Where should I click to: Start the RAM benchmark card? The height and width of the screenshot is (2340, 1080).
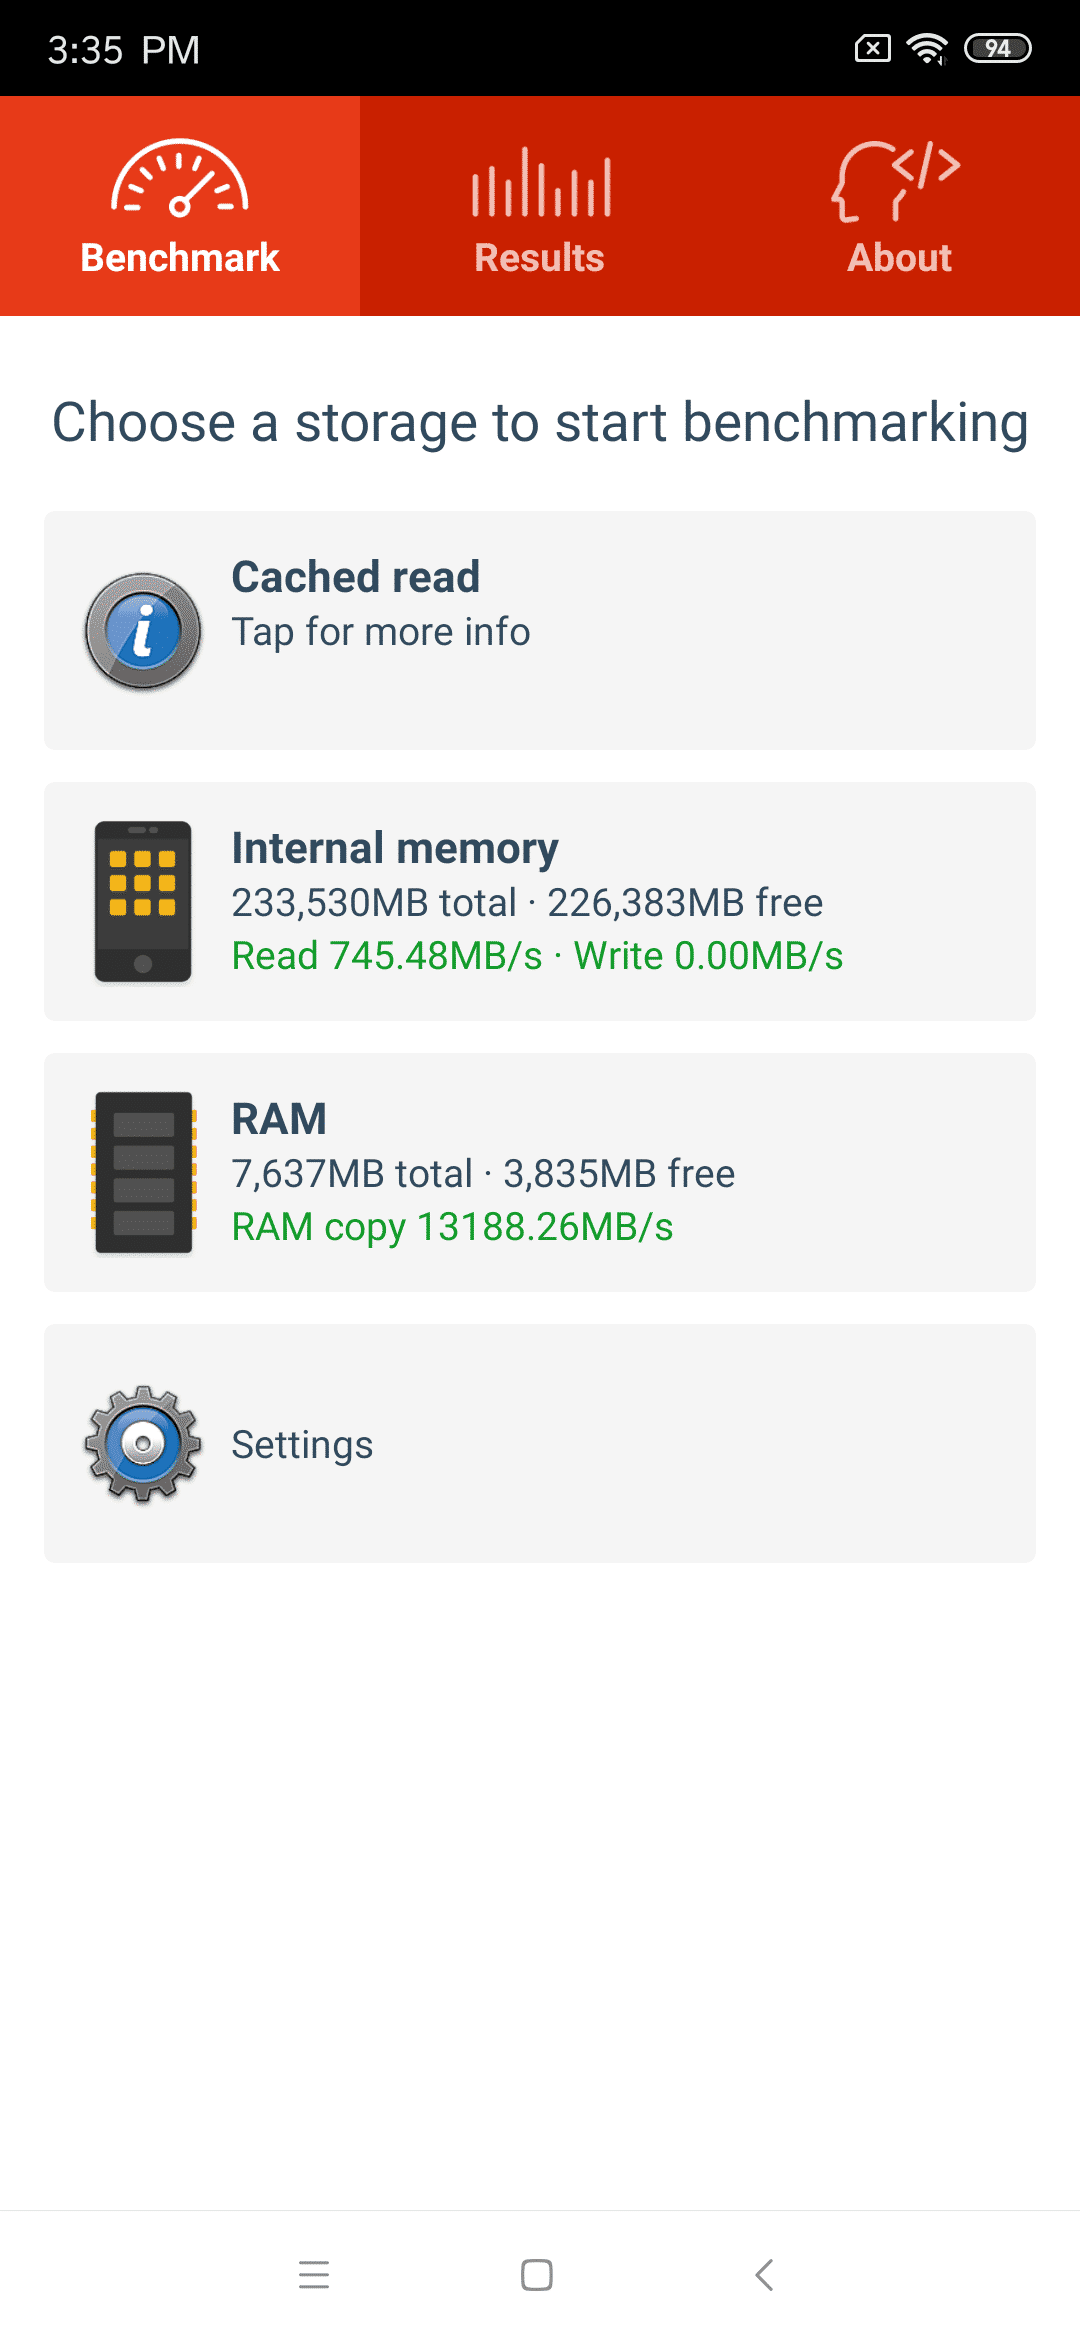coord(540,1172)
